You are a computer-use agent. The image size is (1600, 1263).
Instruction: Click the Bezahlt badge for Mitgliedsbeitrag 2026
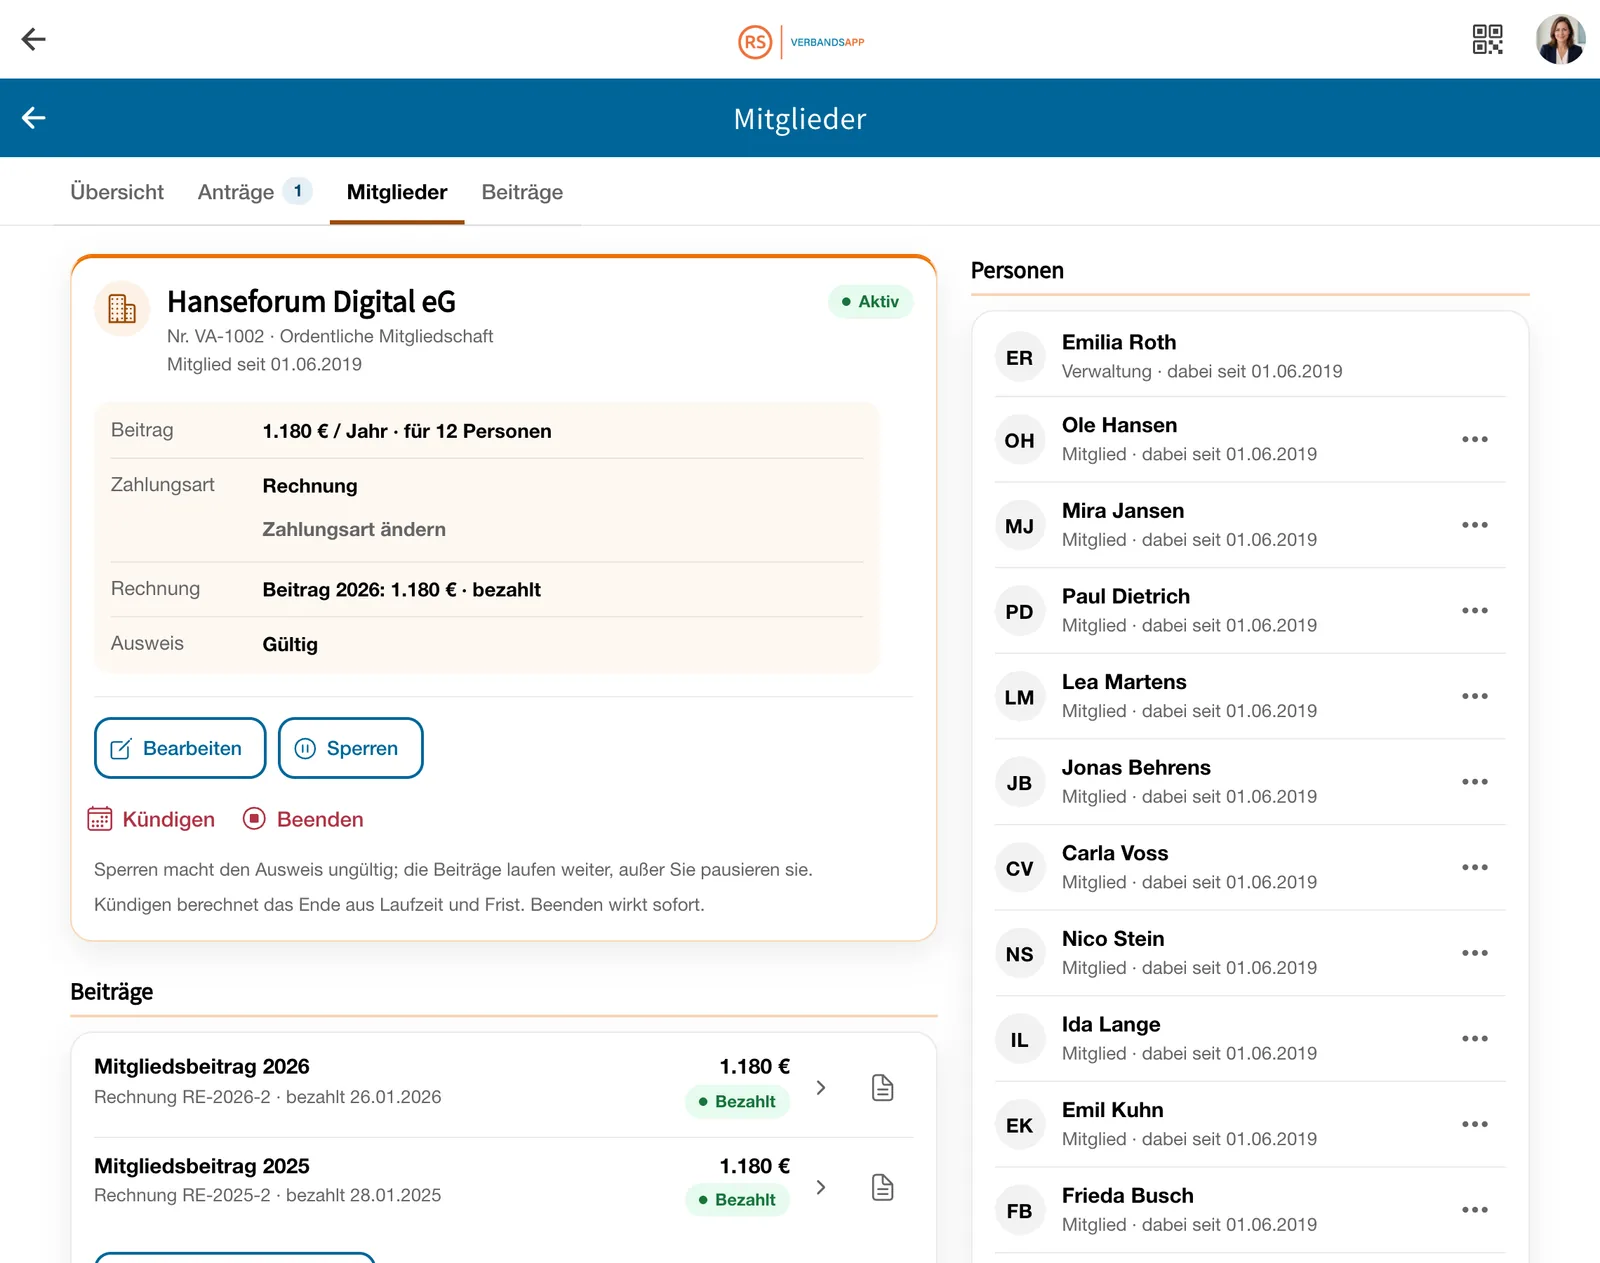737,1101
